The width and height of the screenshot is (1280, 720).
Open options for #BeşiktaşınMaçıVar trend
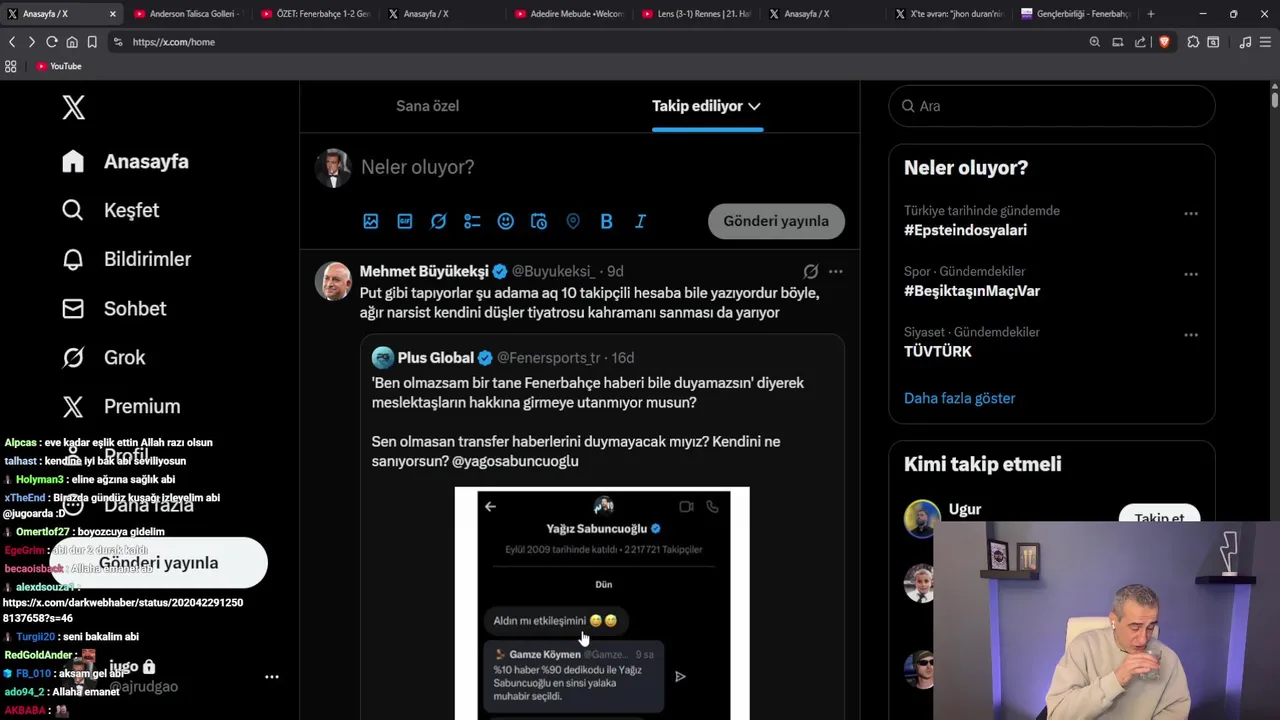coord(1191,274)
